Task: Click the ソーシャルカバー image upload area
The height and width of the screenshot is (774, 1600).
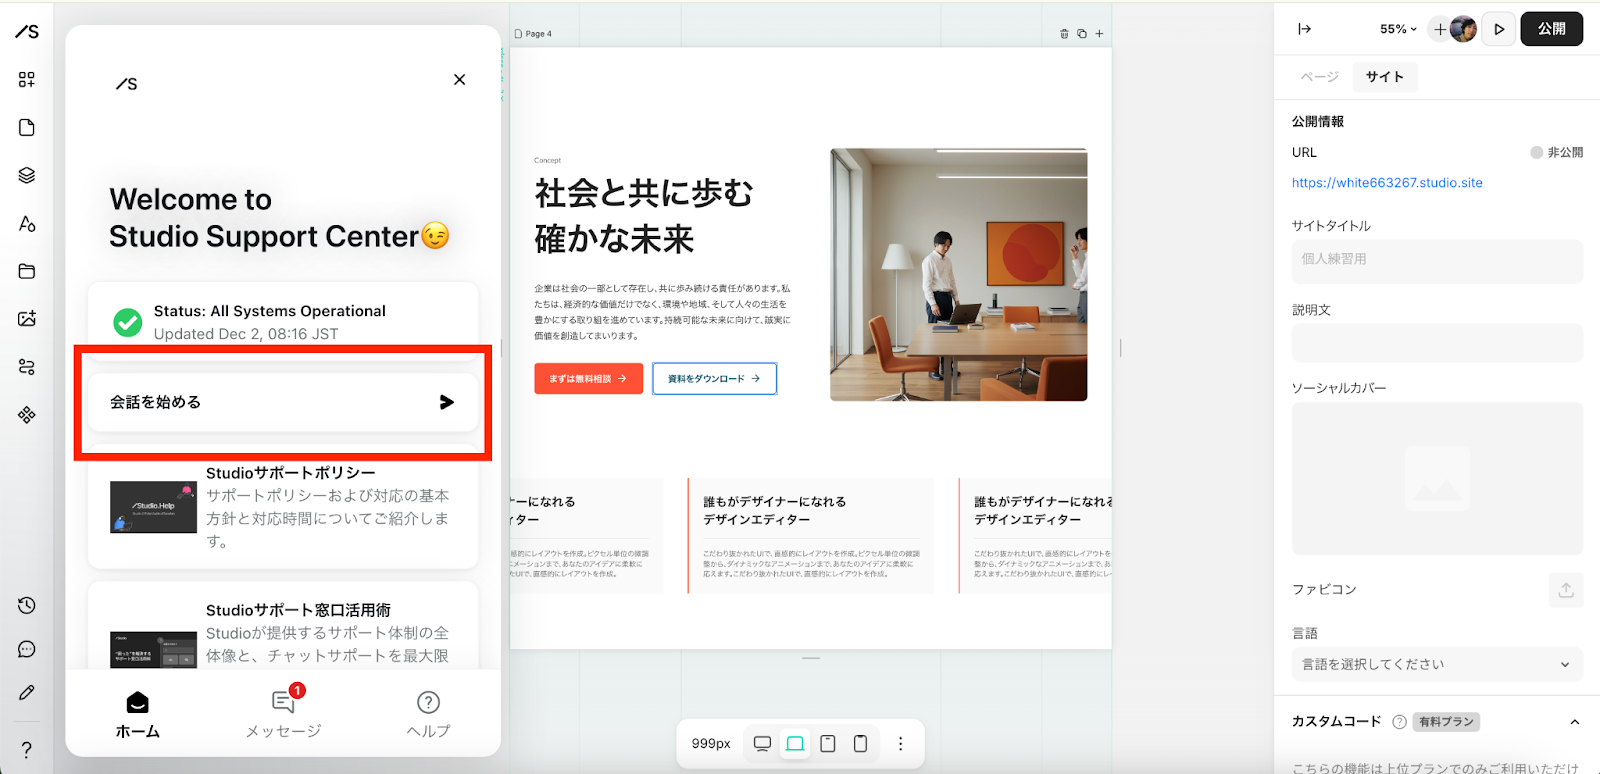Action: click(x=1437, y=478)
